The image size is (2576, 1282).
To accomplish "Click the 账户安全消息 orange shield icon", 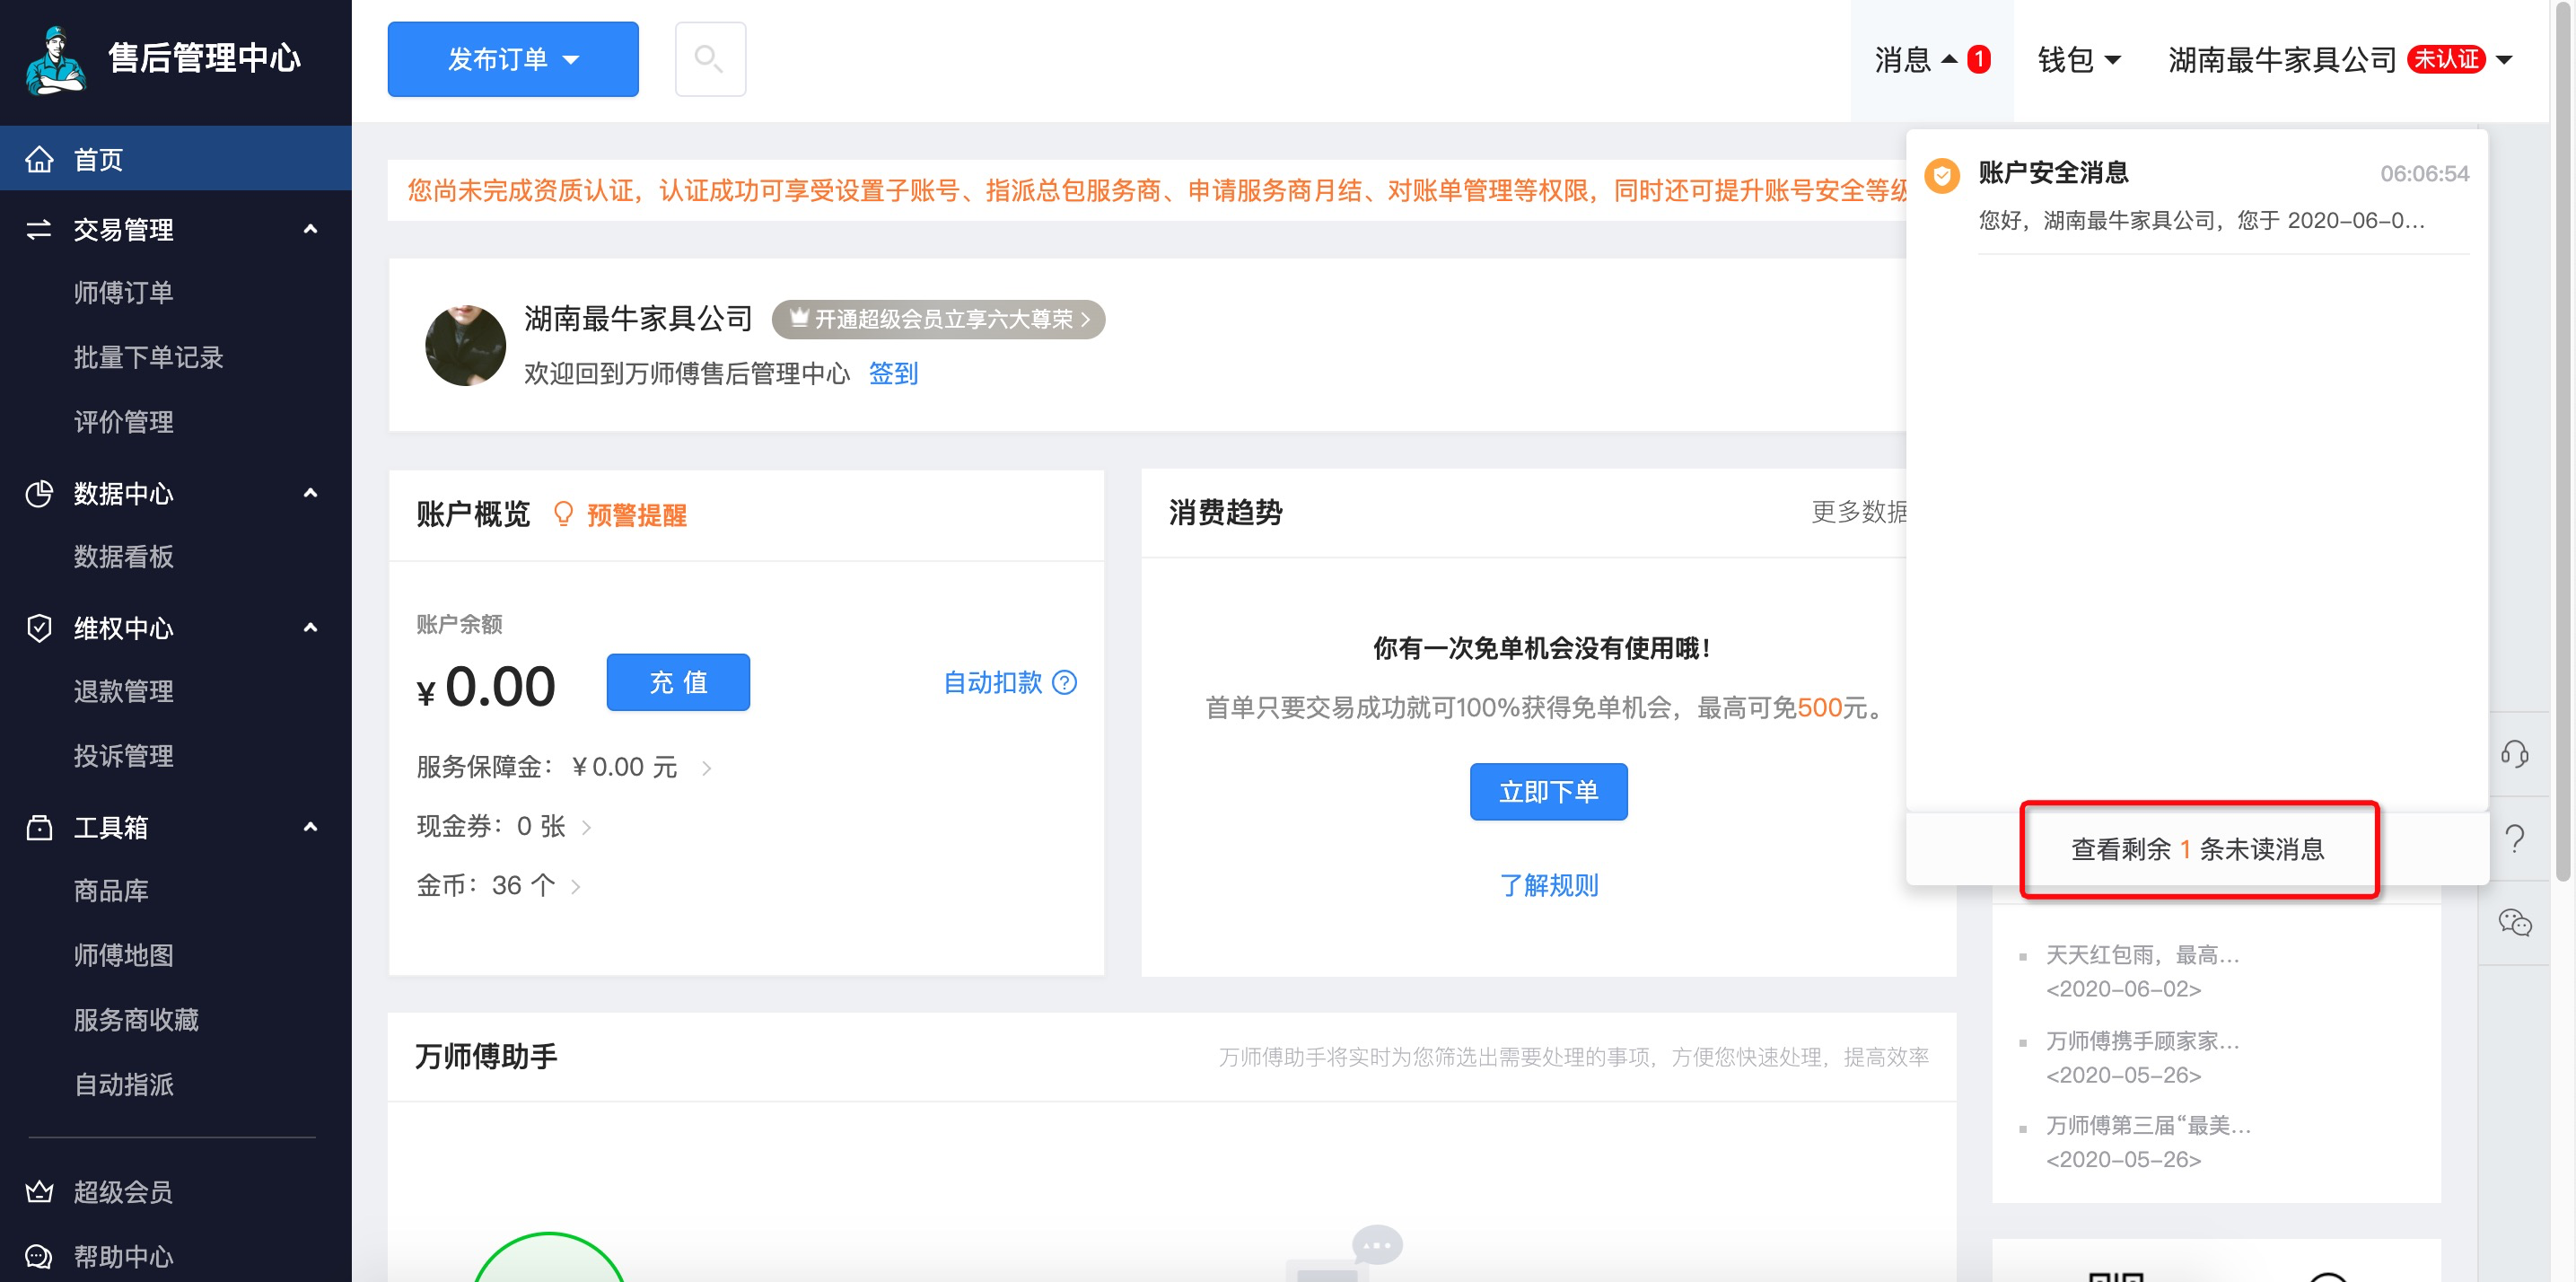I will point(1941,176).
